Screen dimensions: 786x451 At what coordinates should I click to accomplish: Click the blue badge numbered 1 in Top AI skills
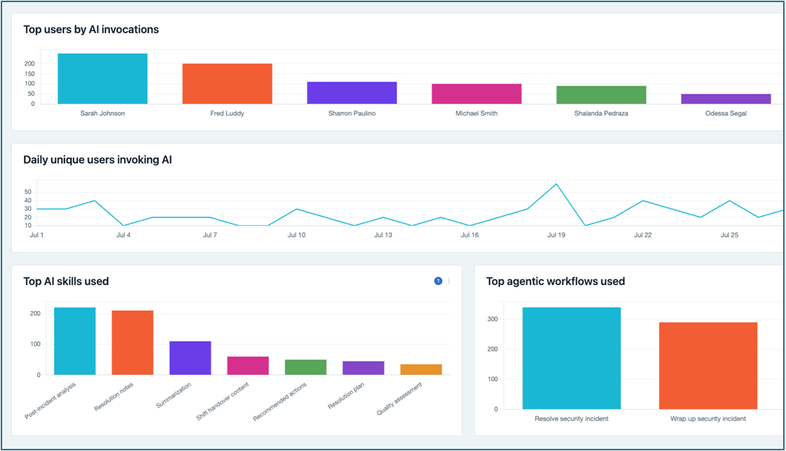pos(438,281)
